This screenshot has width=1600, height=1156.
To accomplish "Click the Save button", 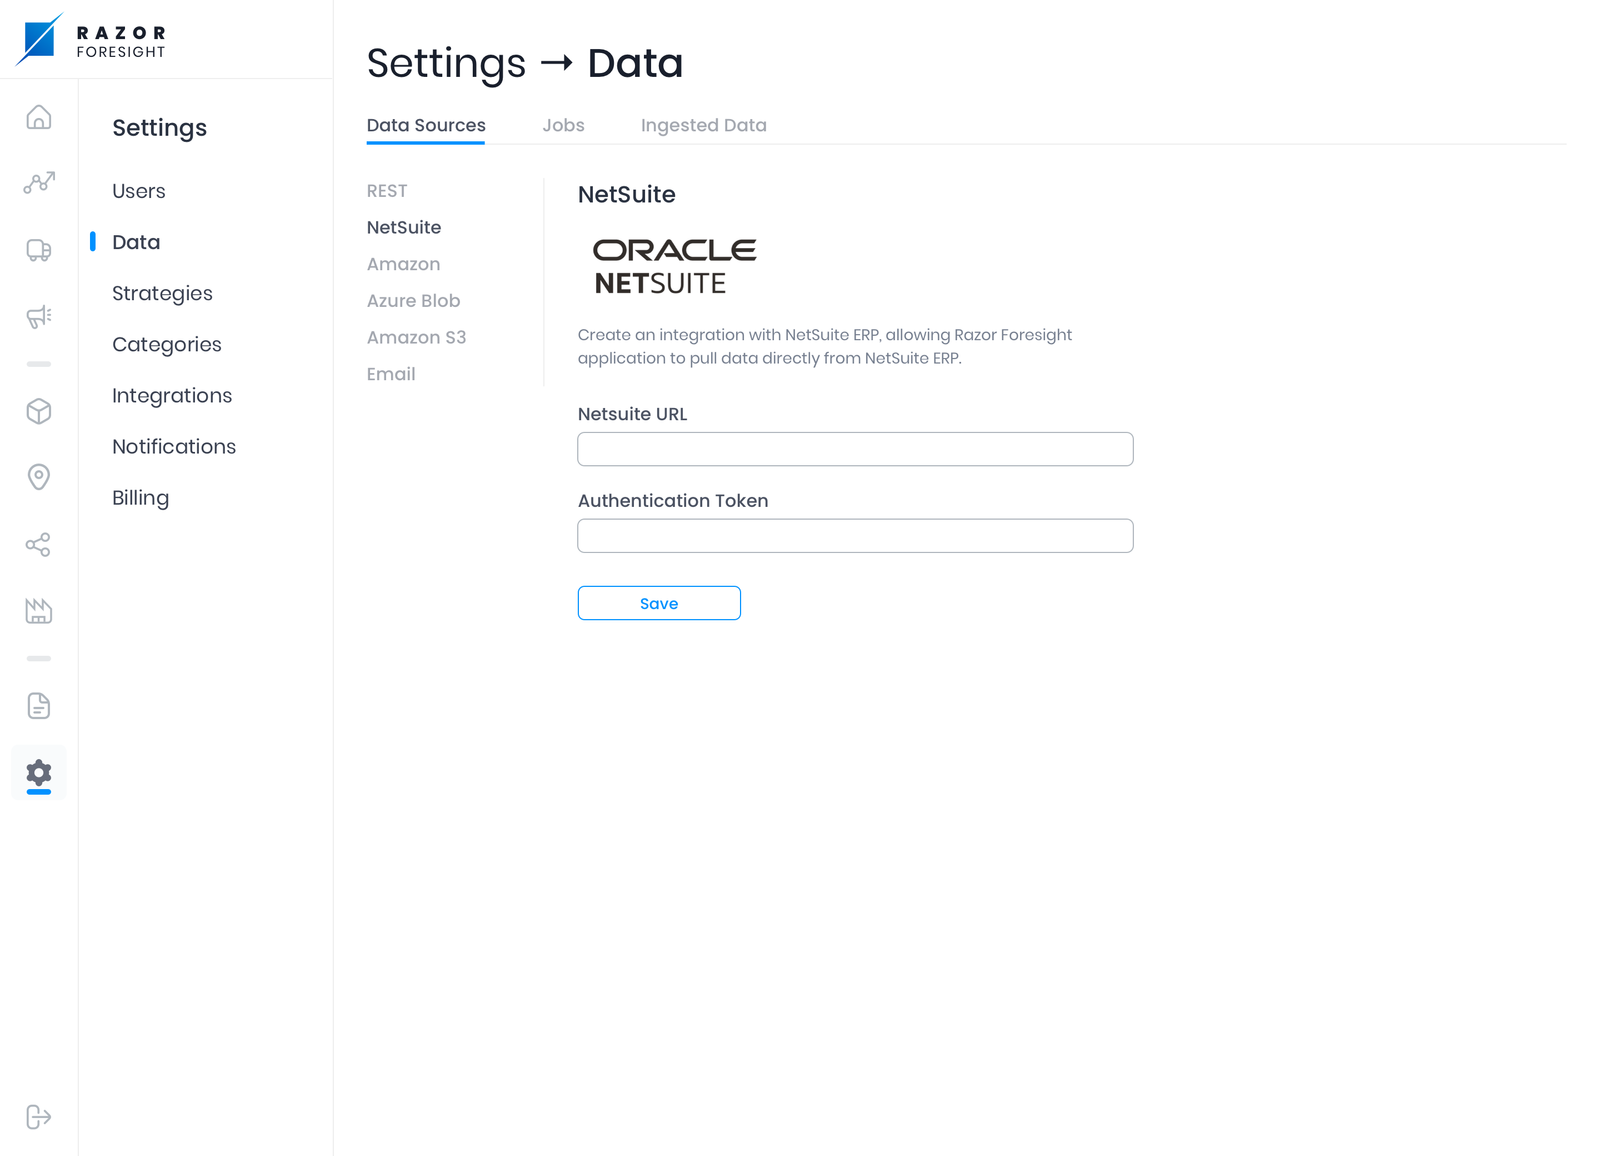I will click(659, 603).
